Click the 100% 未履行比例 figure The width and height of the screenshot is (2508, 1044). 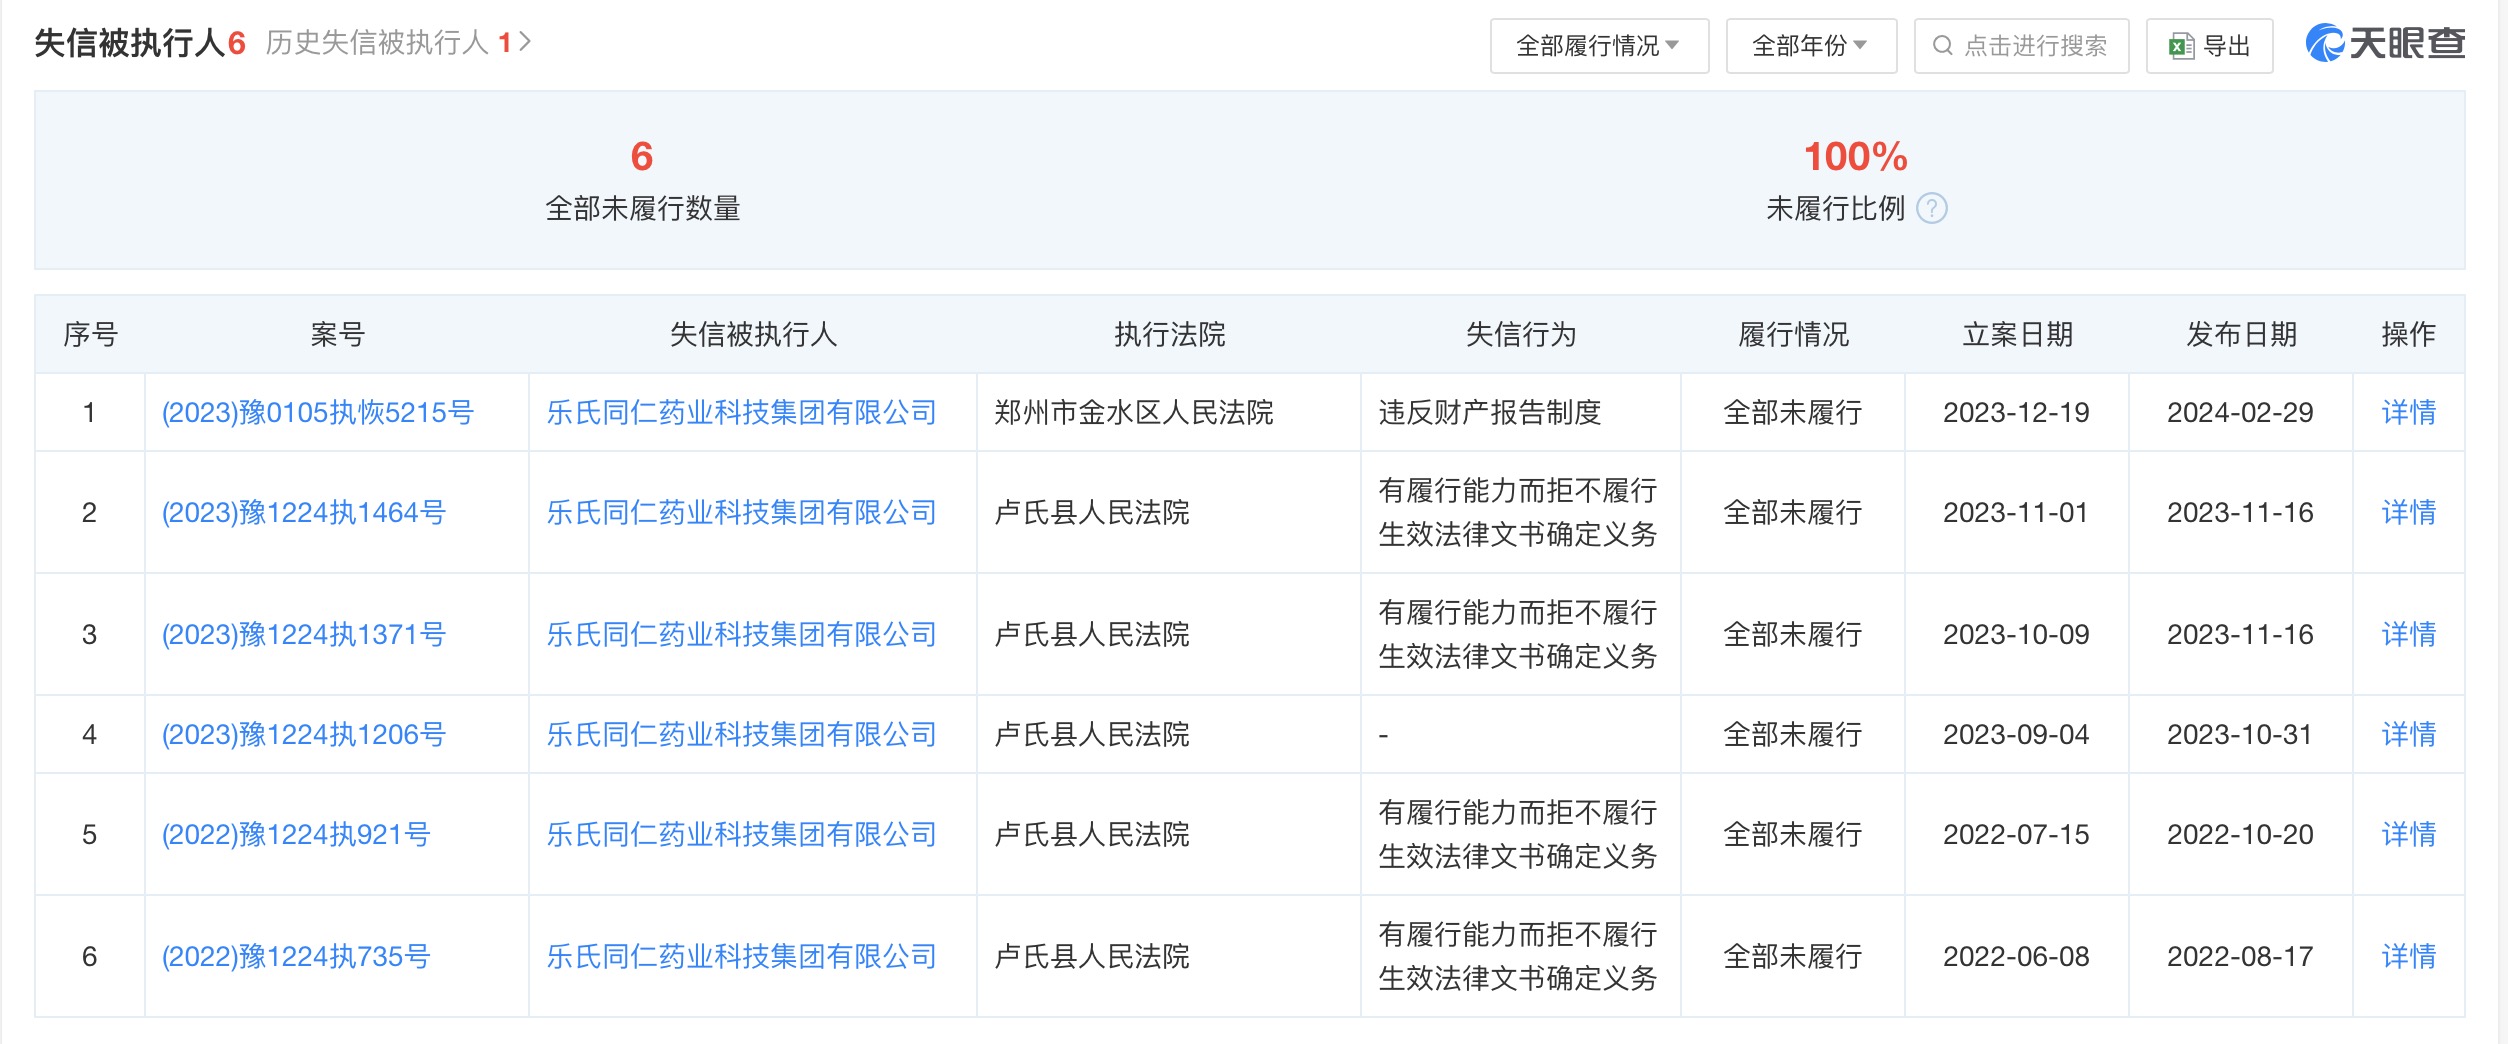[1856, 156]
